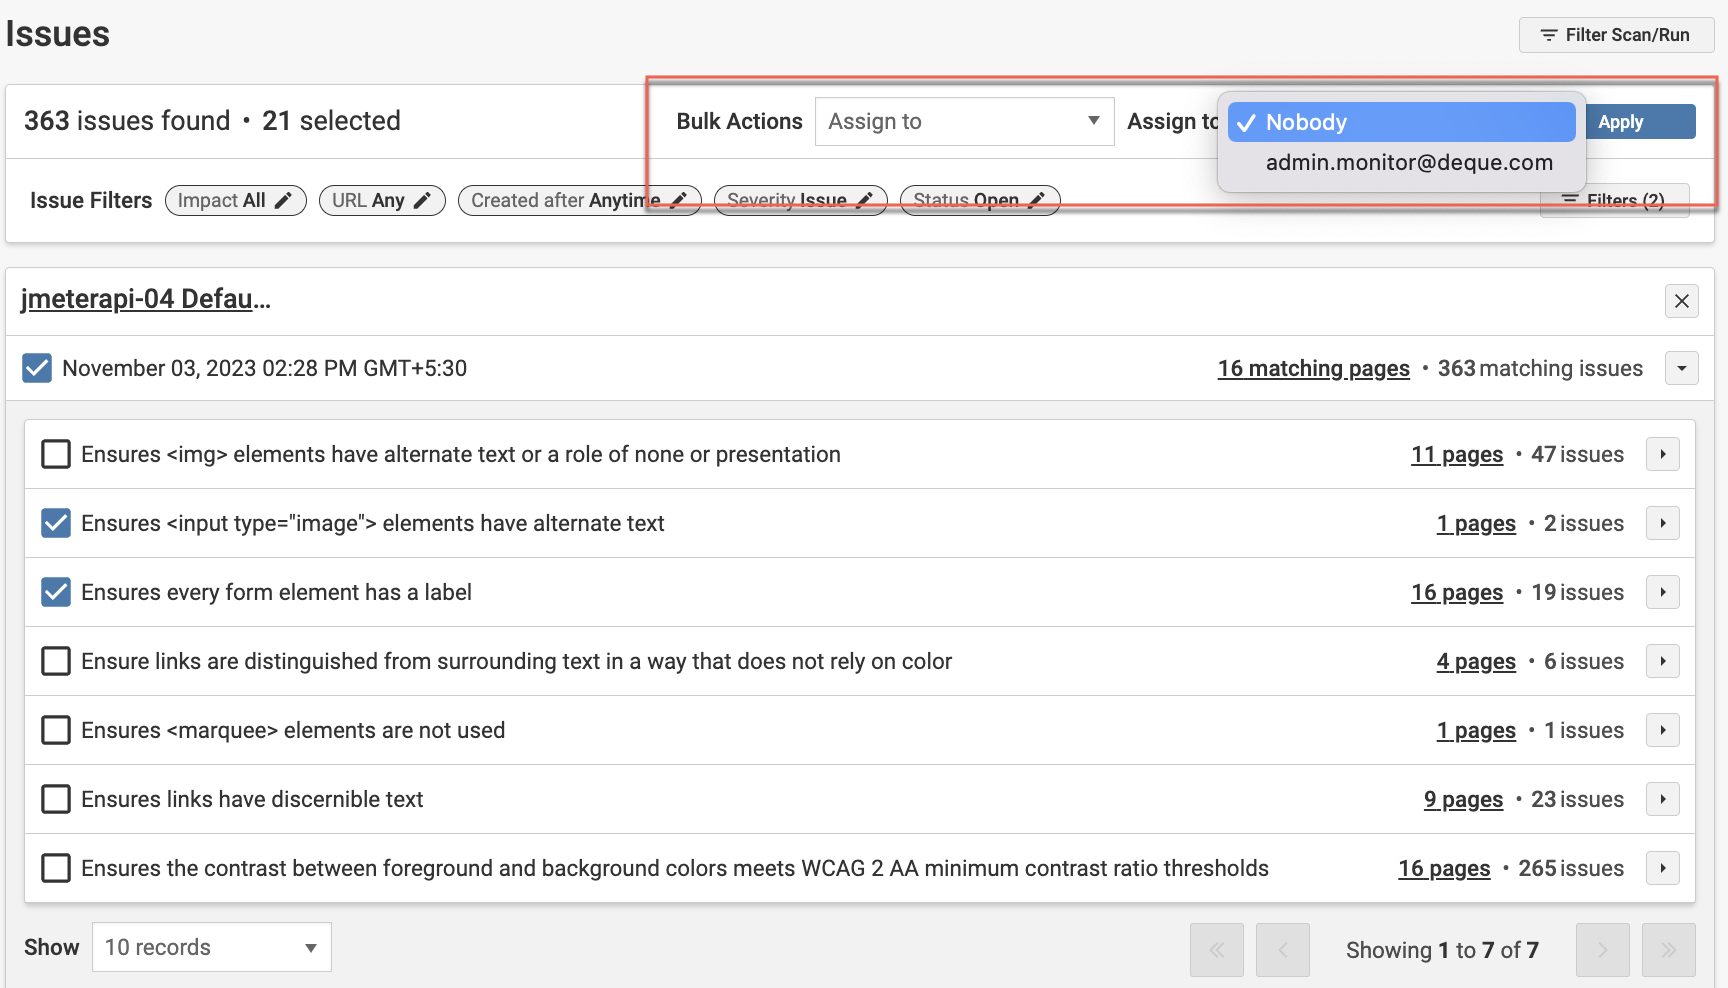1728x988 pixels.
Task: Select admin.monitor@deque.com as assignee
Action: 1408,163
